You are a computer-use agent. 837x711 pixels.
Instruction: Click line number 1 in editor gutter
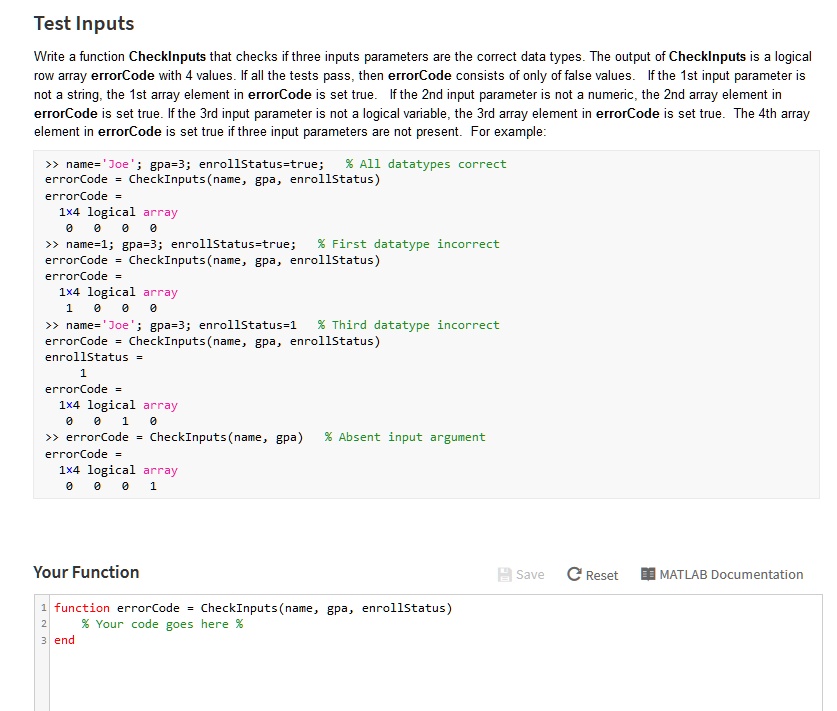43,608
